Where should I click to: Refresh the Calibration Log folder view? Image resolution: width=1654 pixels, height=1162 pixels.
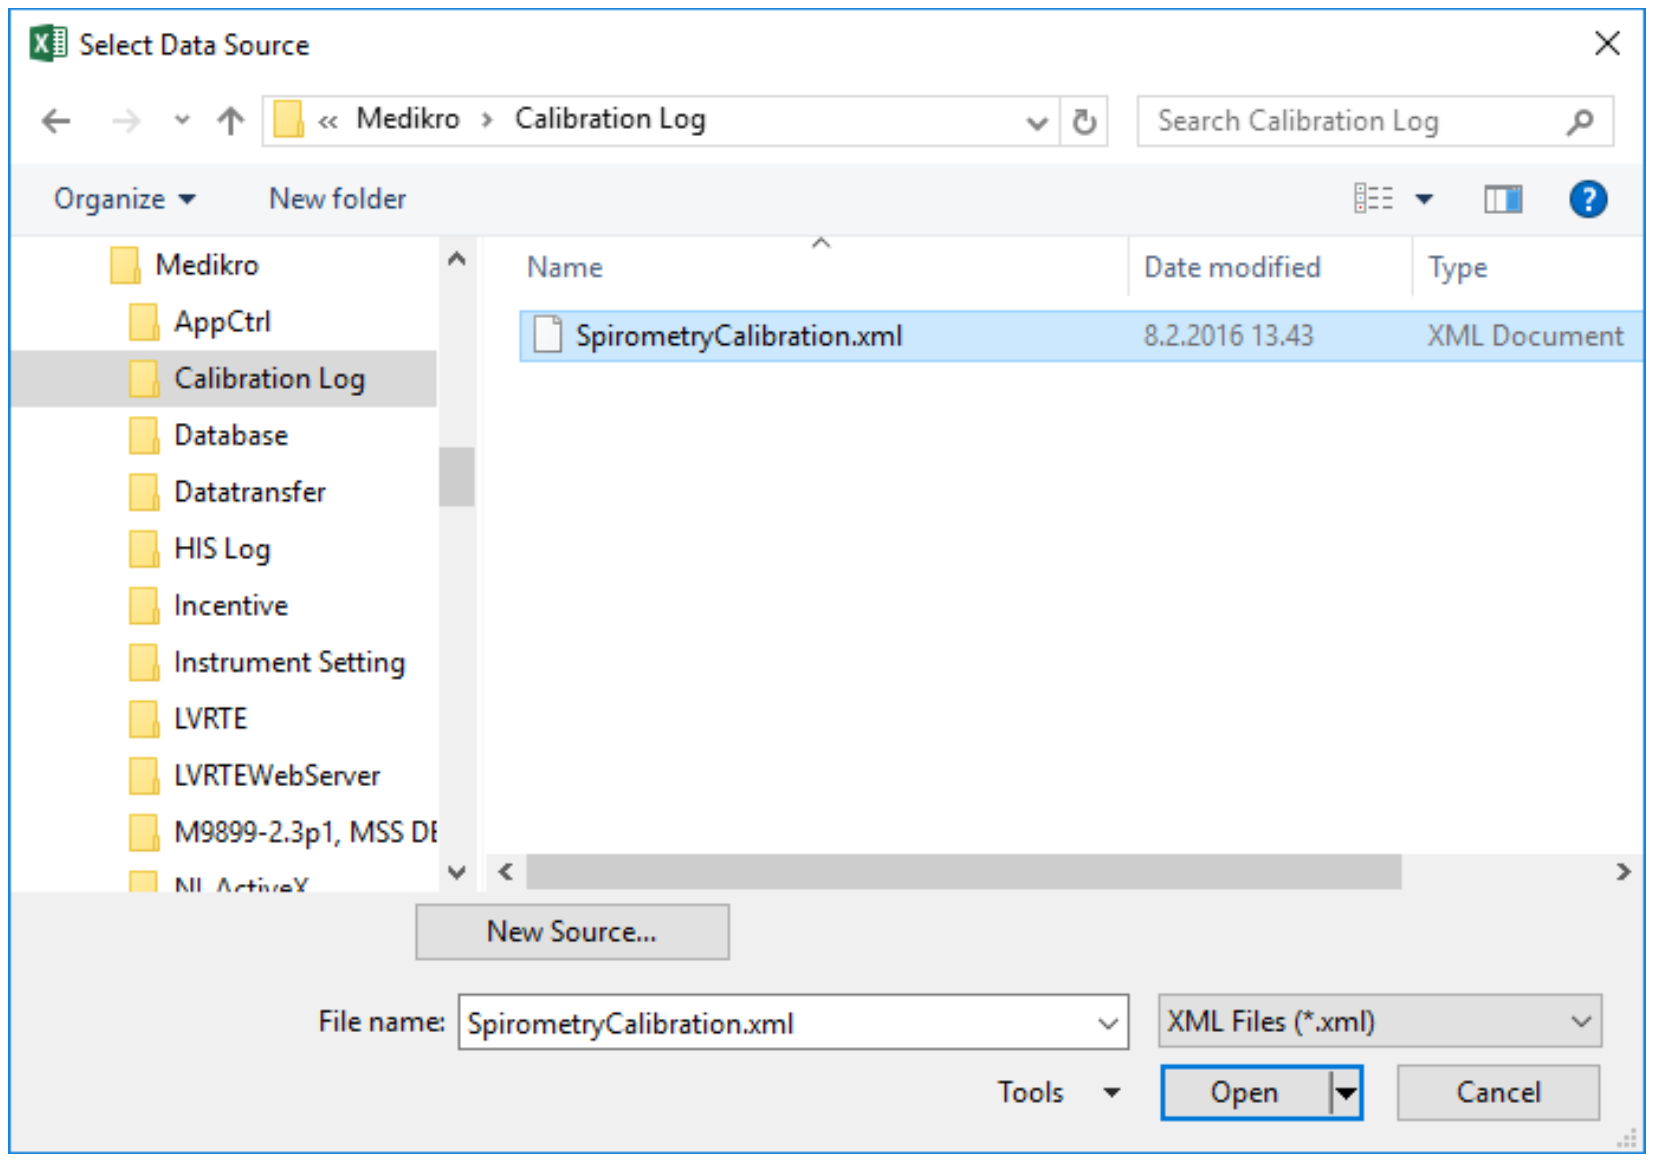pos(1084,122)
